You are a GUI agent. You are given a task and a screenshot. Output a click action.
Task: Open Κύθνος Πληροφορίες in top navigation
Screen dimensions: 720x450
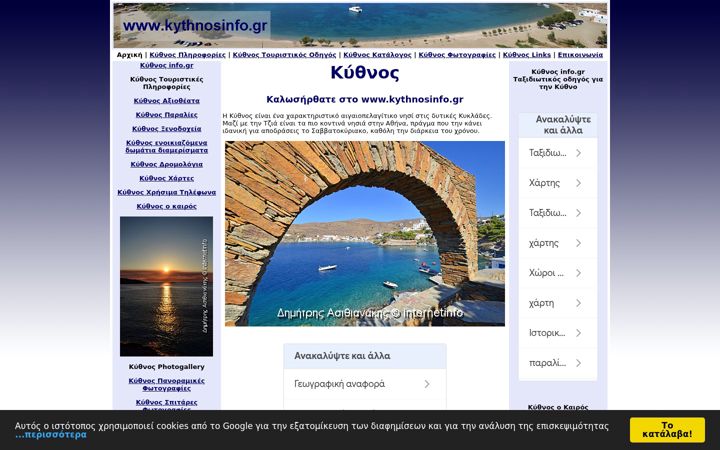click(x=187, y=55)
